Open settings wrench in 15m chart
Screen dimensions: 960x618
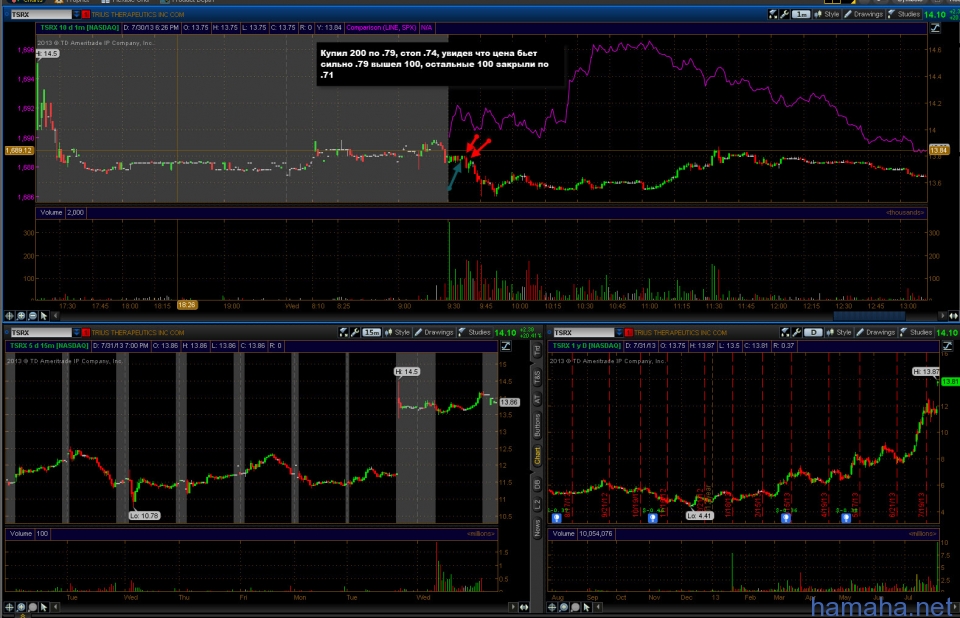(355, 333)
